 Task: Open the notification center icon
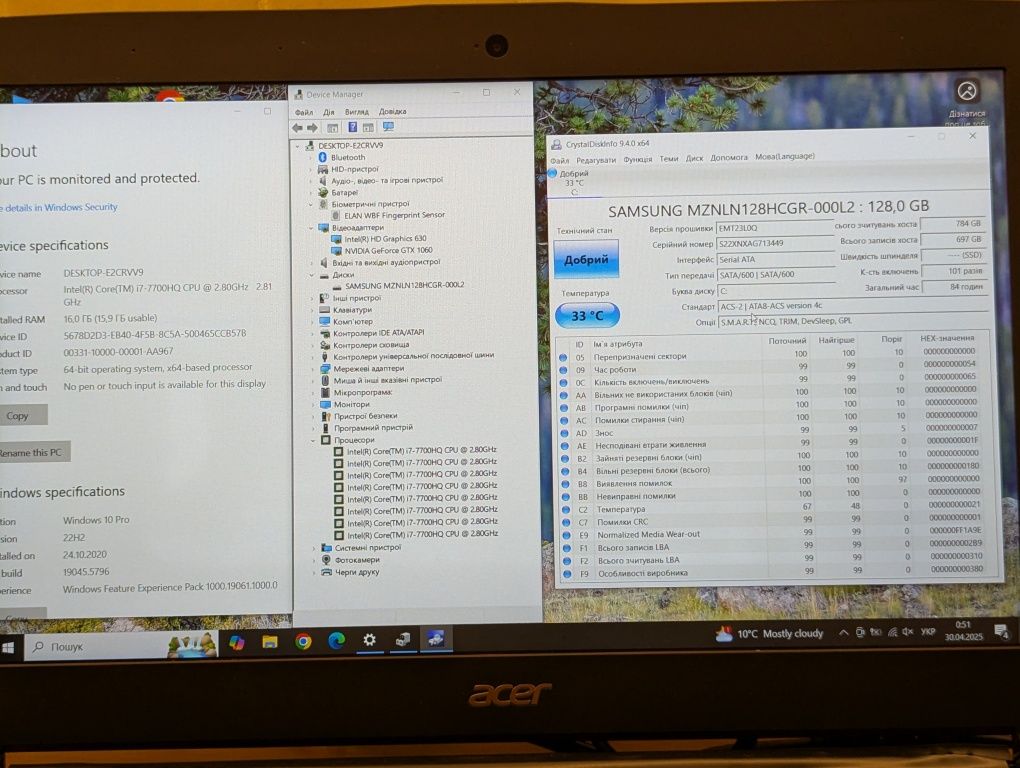tap(1002, 631)
